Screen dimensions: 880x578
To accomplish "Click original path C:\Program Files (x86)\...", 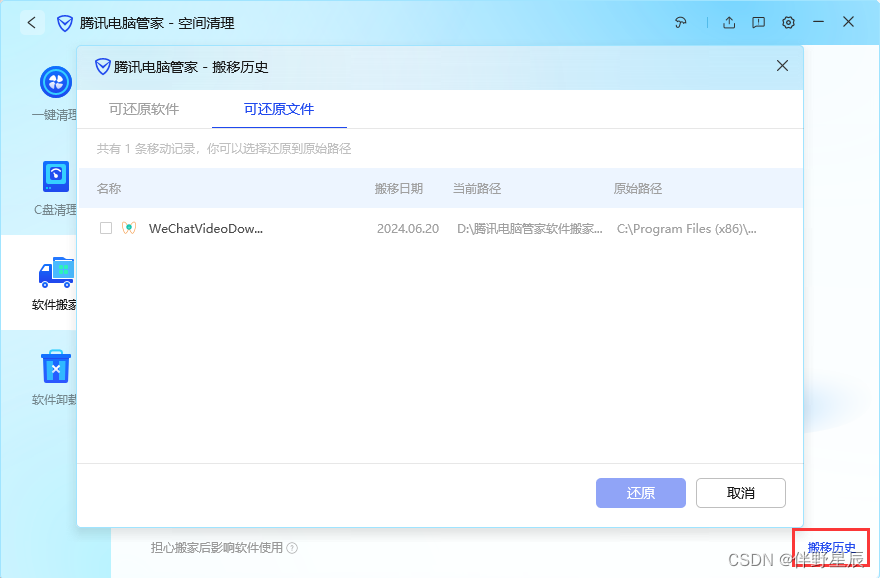I will point(686,229).
